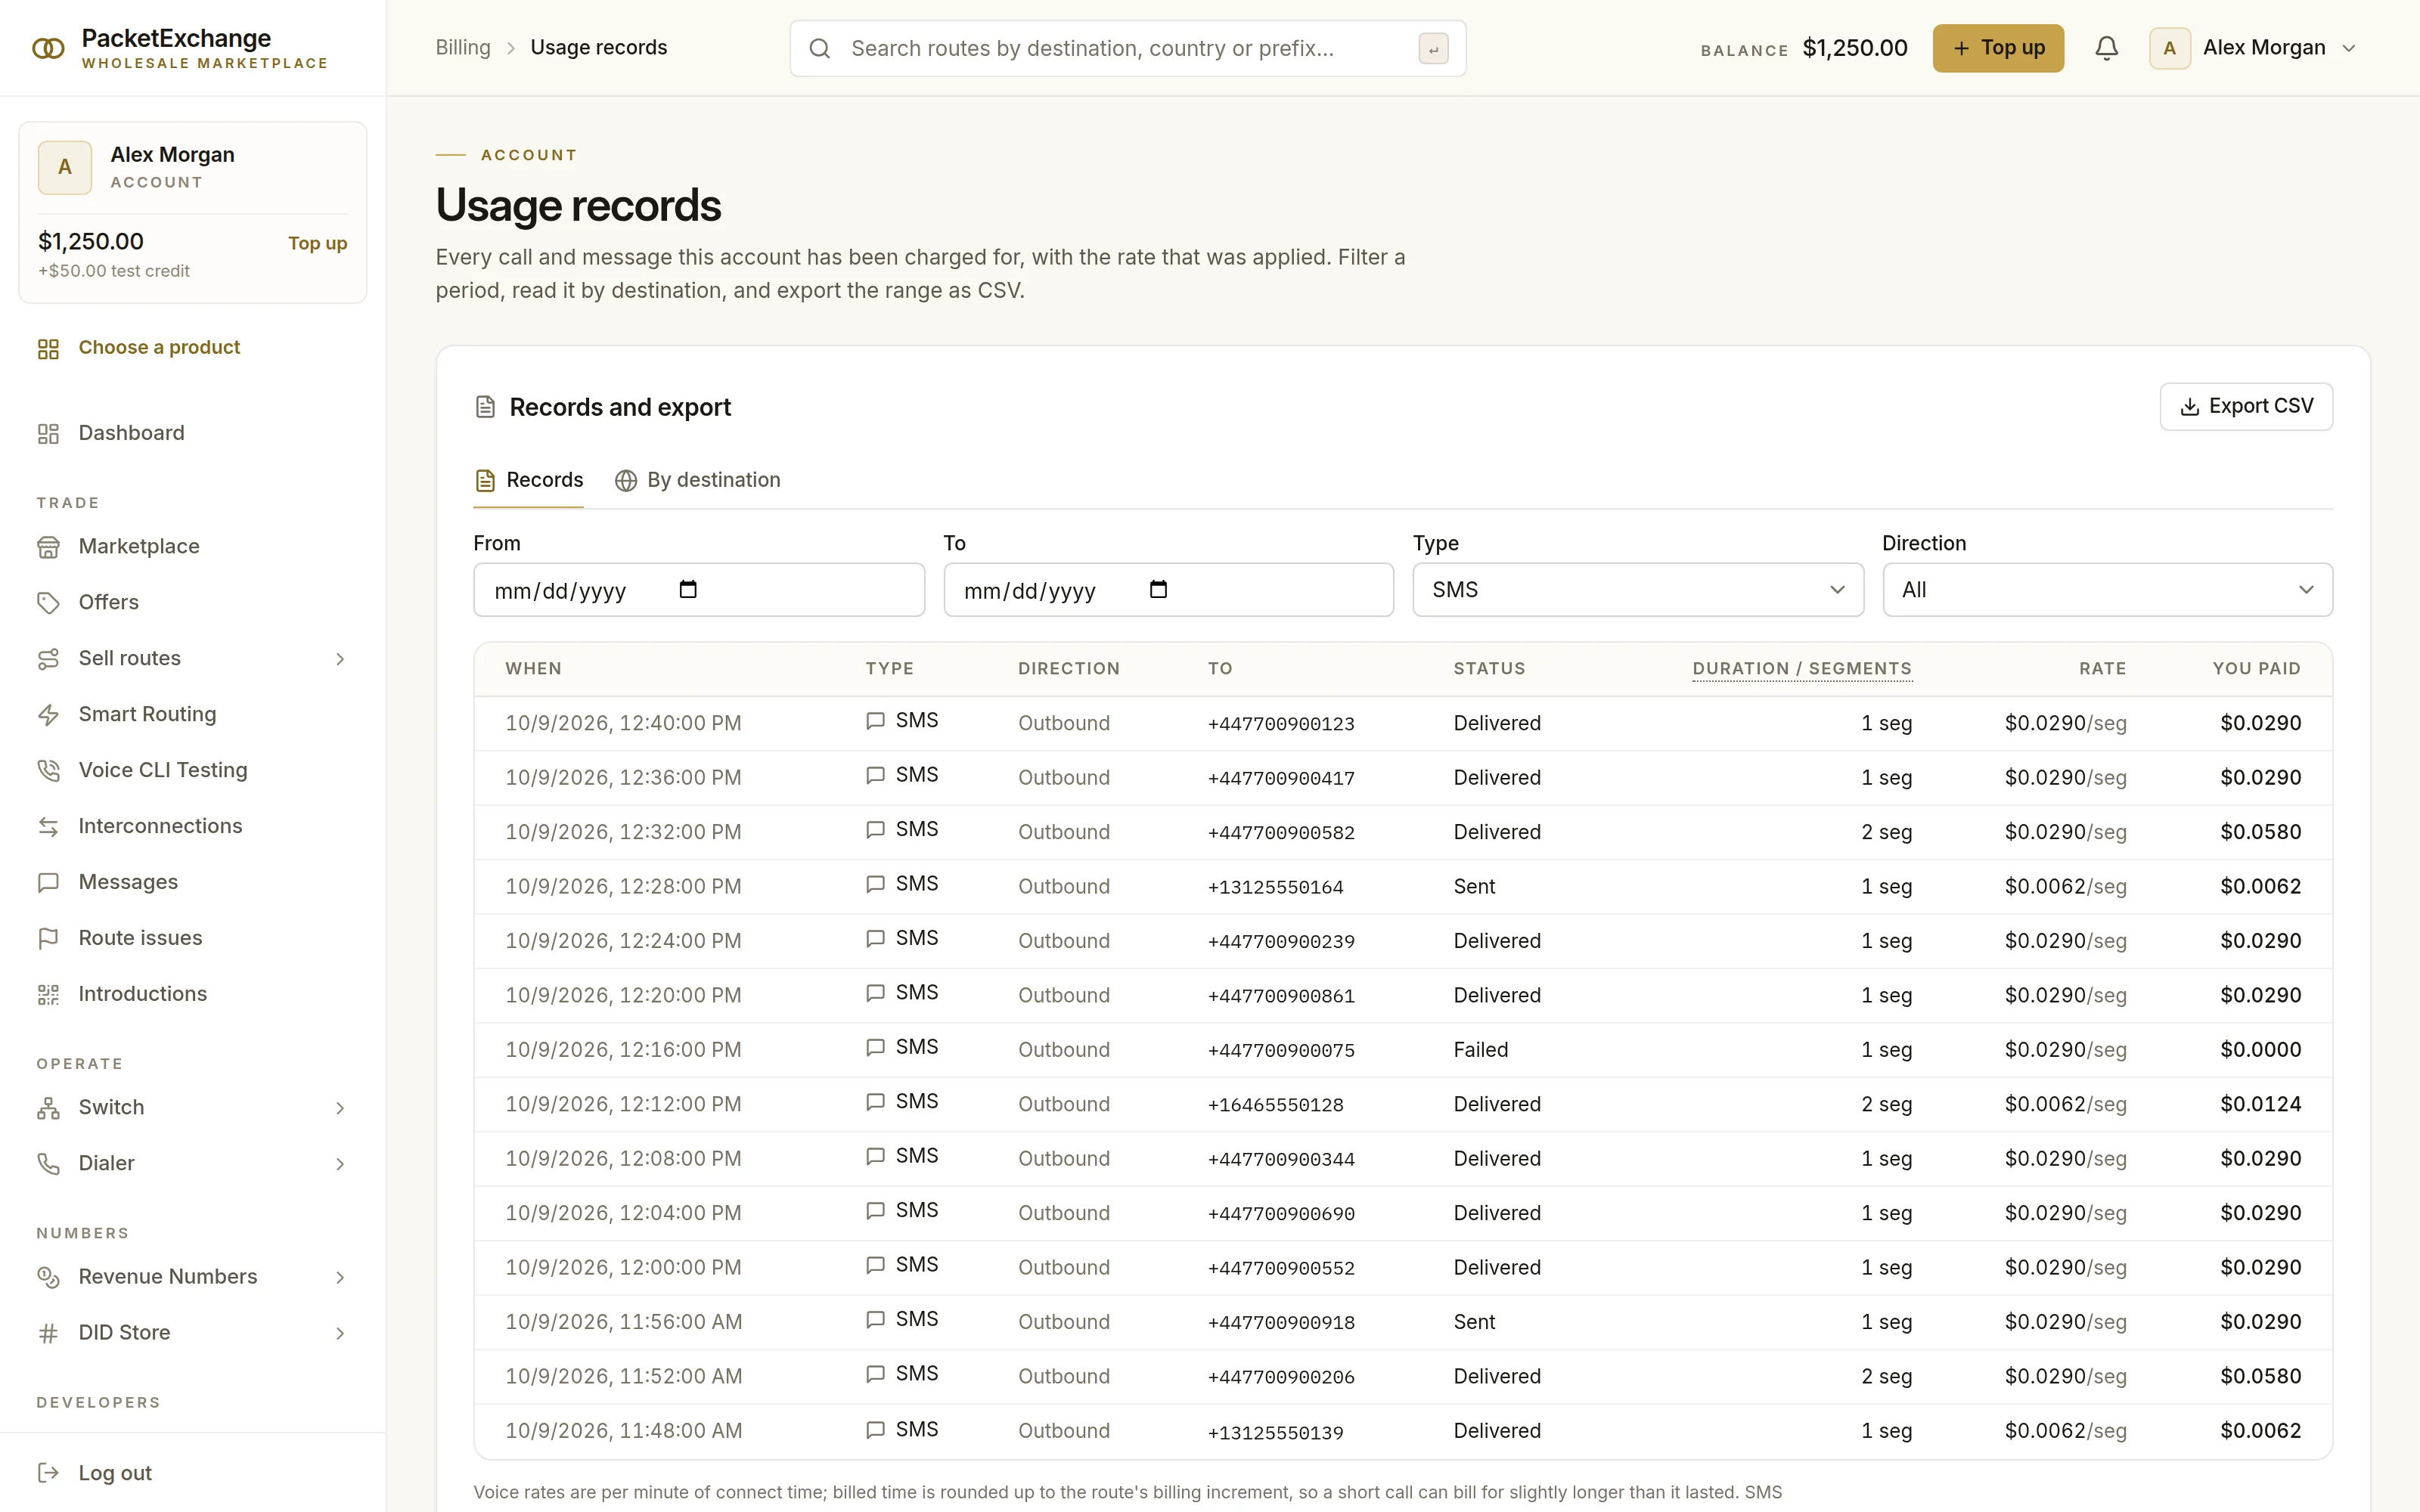The image size is (2420, 1512).
Task: Open the Alex Morgan user menu
Action: pyautogui.click(x=2254, y=48)
